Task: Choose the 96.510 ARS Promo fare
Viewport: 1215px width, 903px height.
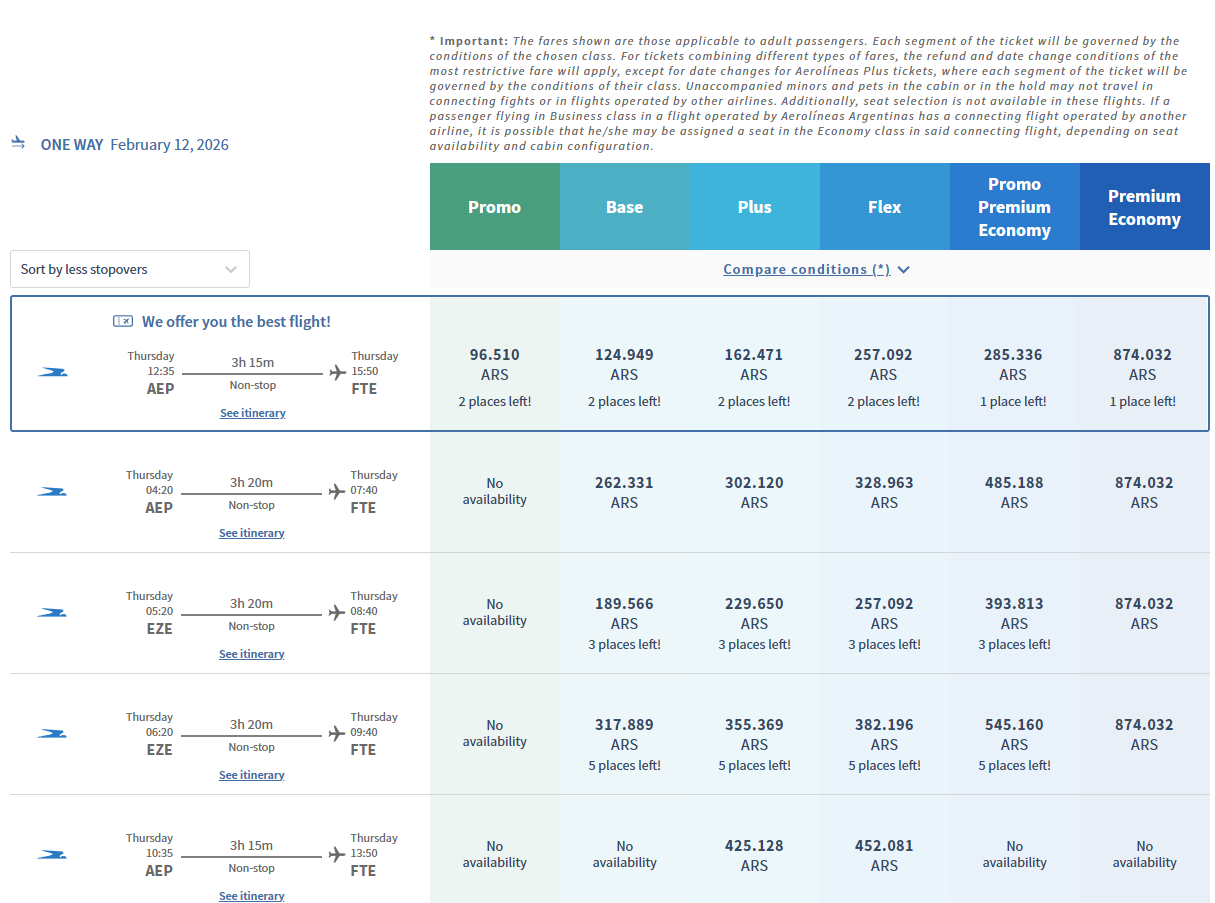Action: tap(494, 365)
